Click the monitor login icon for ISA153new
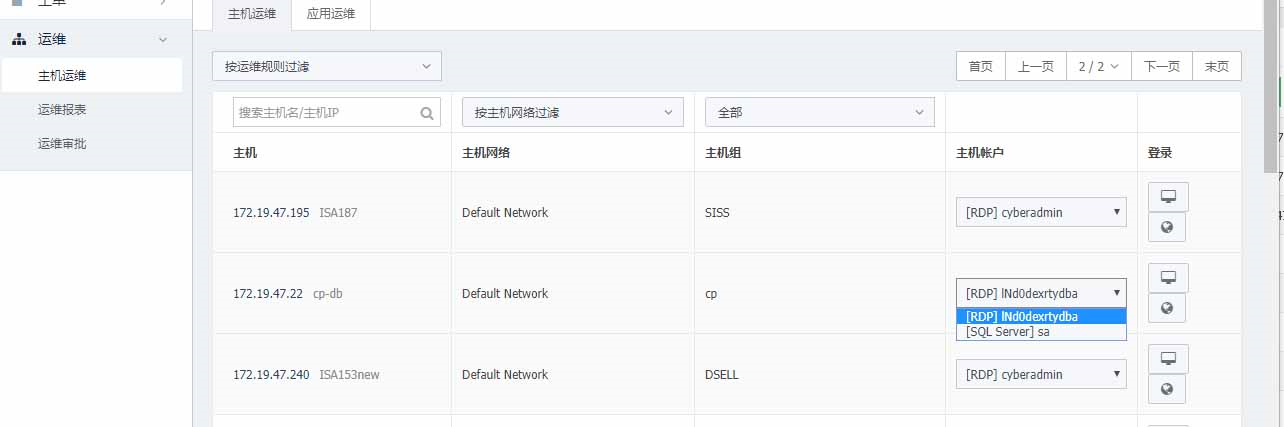The height and width of the screenshot is (427, 1284). point(1167,358)
